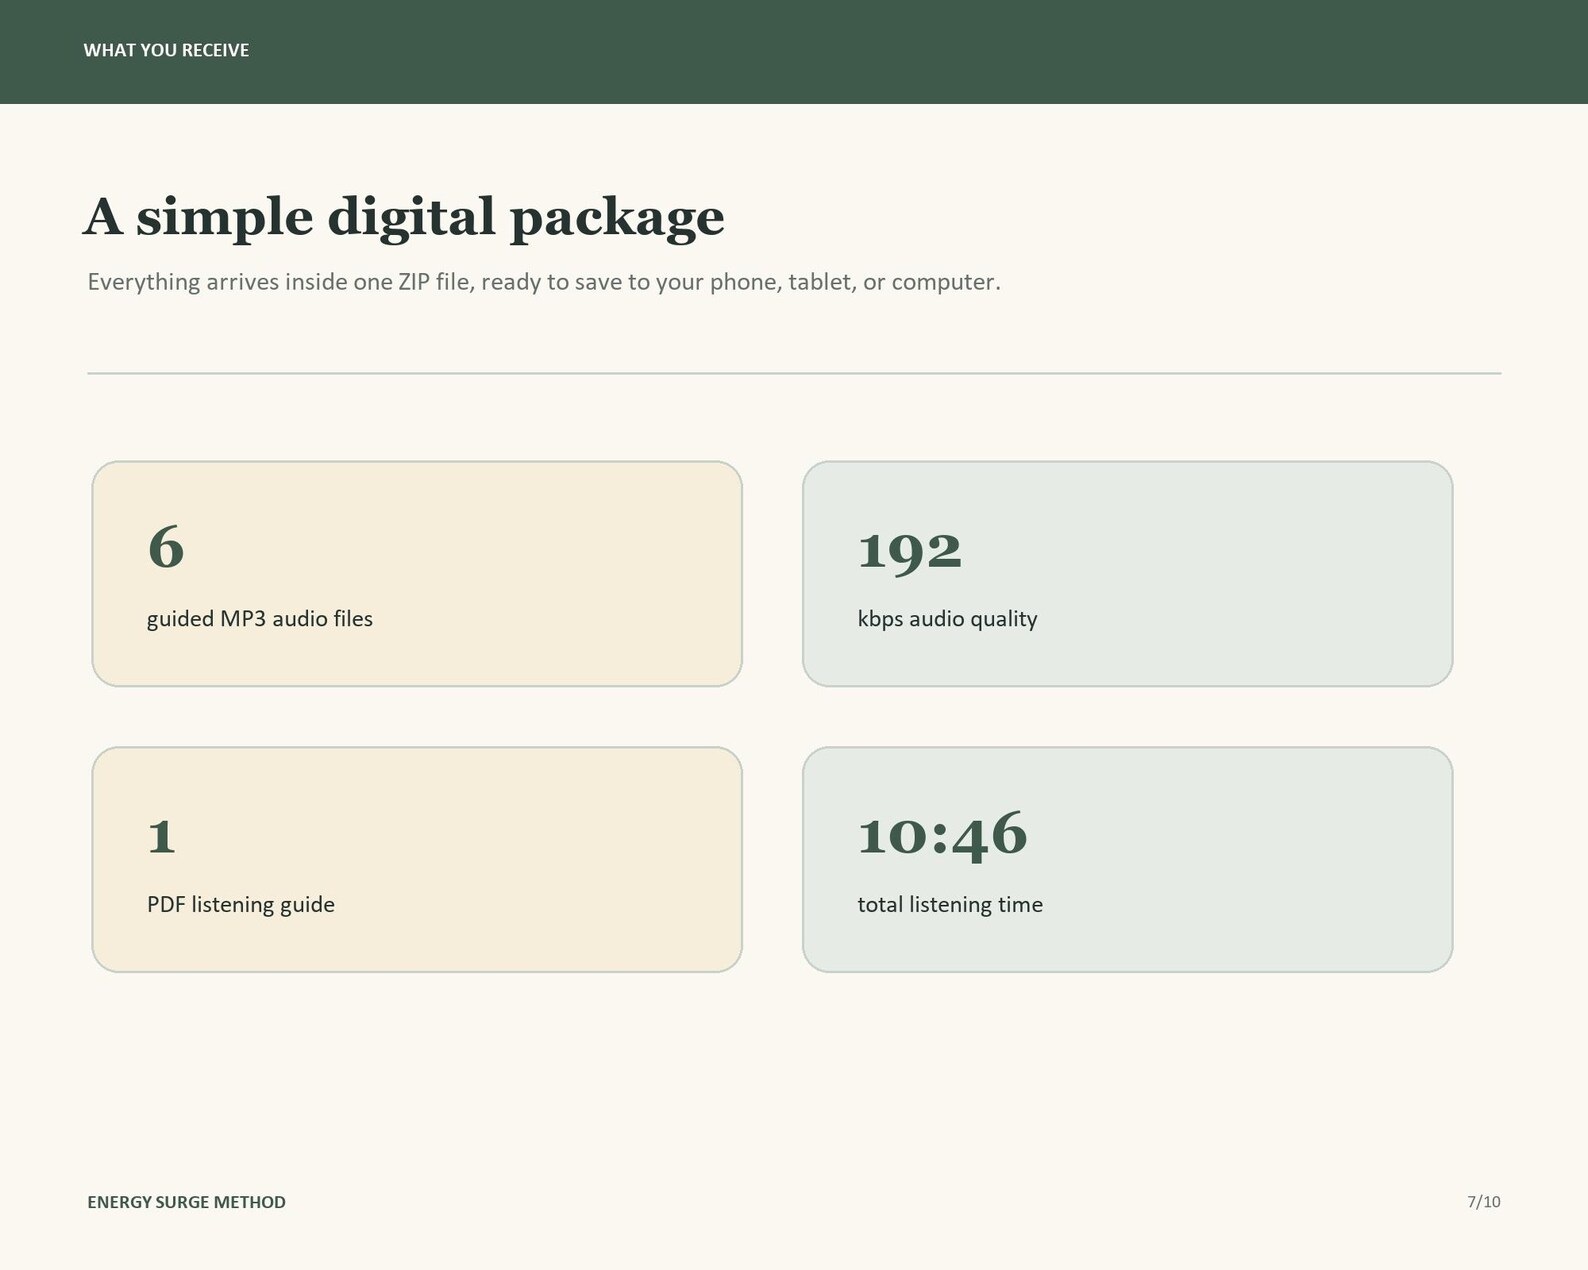Select 'total listening time' label
The height and width of the screenshot is (1270, 1588).
[950, 905]
